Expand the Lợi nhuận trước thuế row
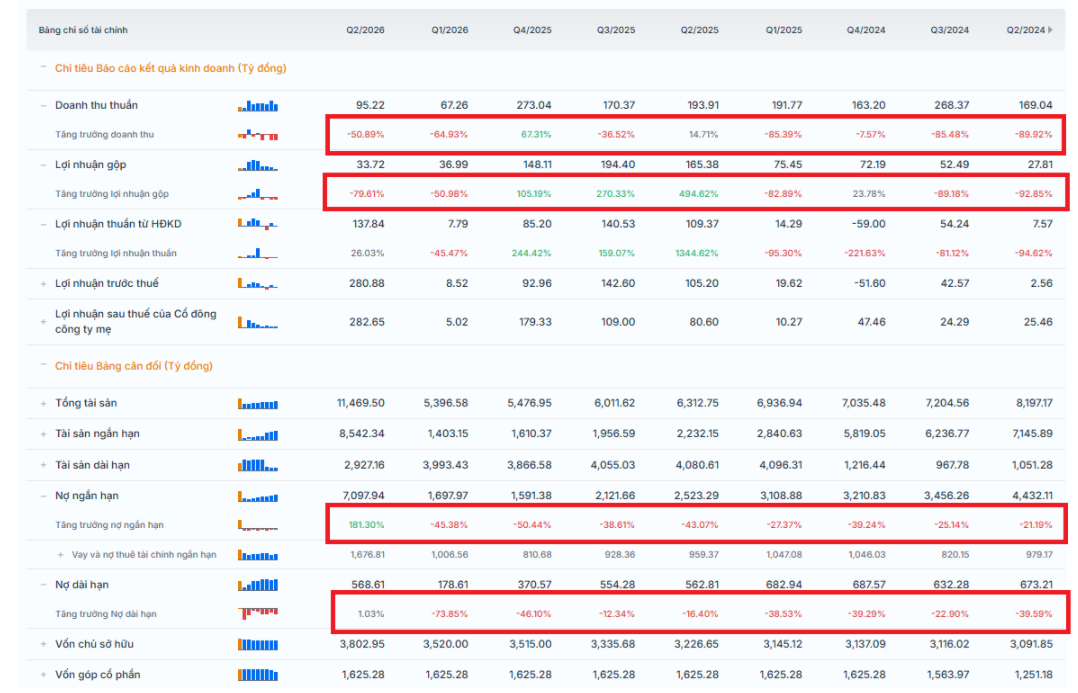Image resolution: width=1078 pixels, height=693 pixels. click(x=43, y=284)
